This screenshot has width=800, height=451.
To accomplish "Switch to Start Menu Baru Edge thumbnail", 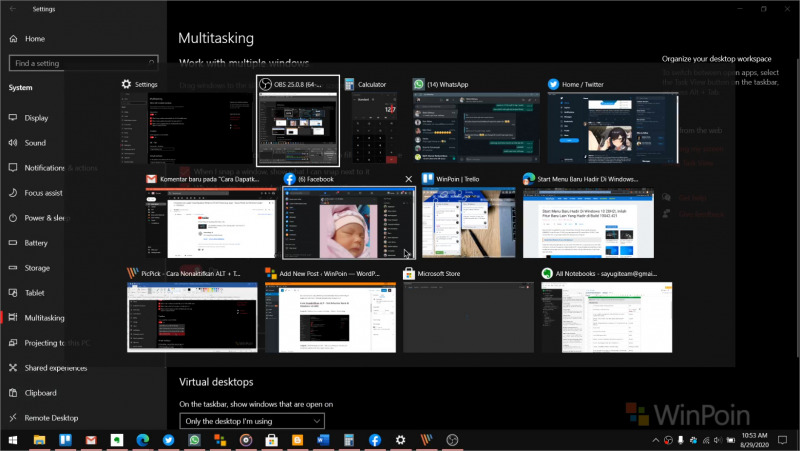I will [588, 223].
